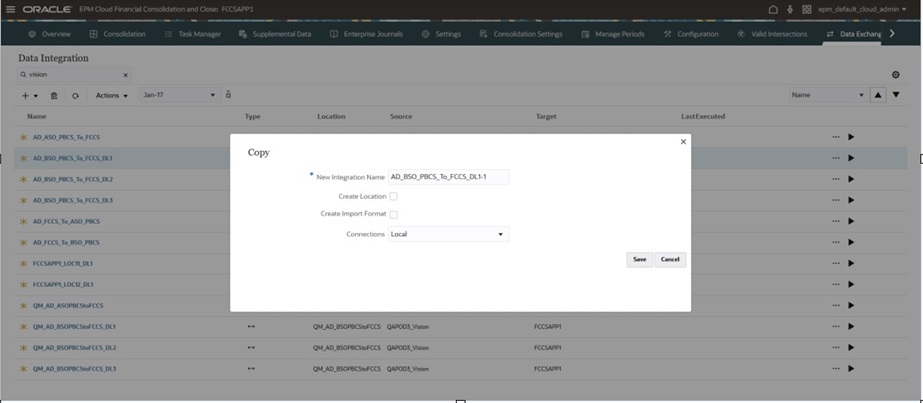Viewport: 923px width, 403px height.
Task: Enable the Create Location checkbox
Action: (x=393, y=196)
